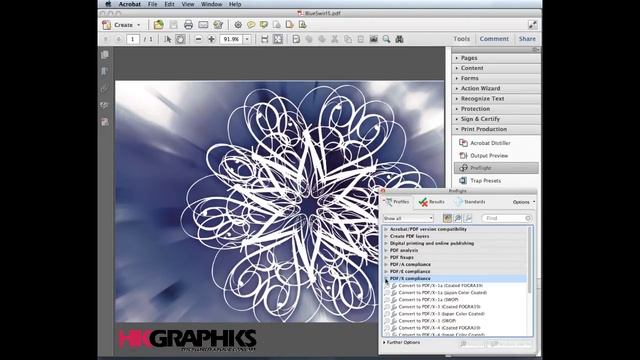640x360 pixels.
Task: Click the Output Preview icon
Action: pyautogui.click(x=463, y=156)
